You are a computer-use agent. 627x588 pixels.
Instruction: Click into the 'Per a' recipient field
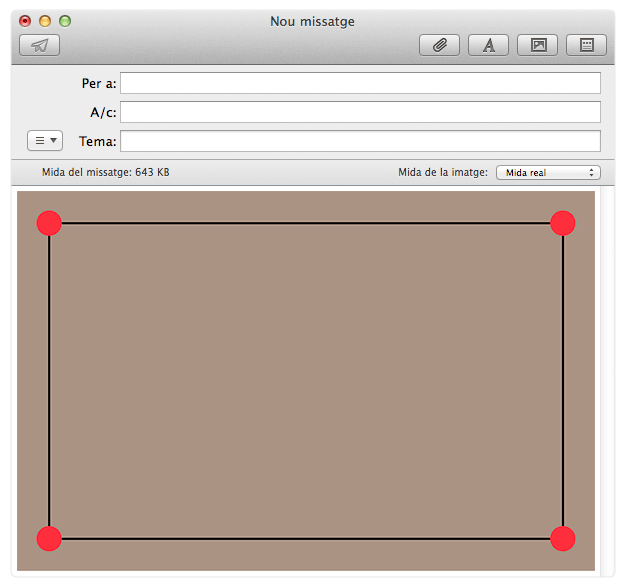[360, 83]
